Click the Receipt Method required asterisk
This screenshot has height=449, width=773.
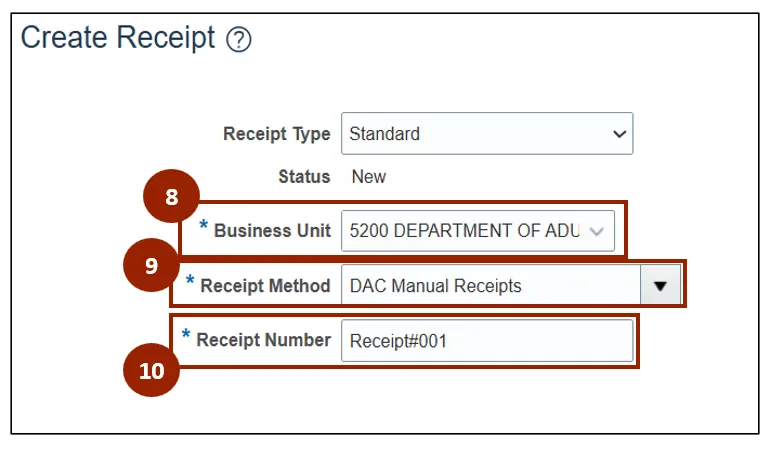coord(190,282)
